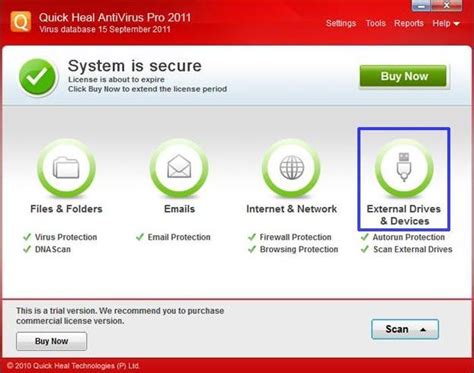Expand the Help dropdown arrow
Screen dimensions: 474x373
click(457, 24)
